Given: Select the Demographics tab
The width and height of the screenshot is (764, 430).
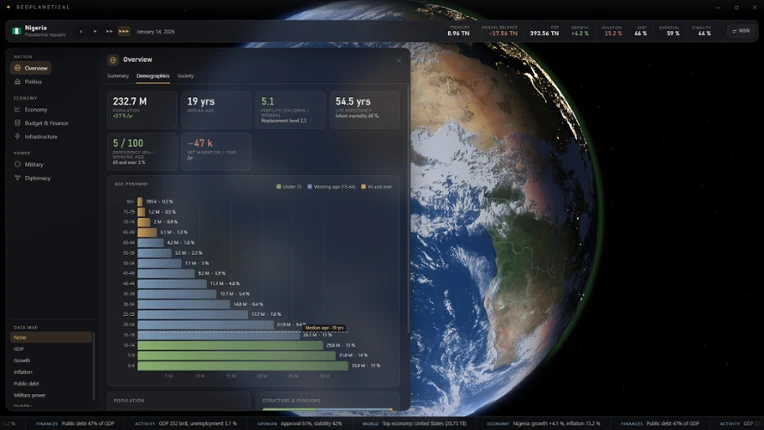Looking at the screenshot, I should coord(153,76).
